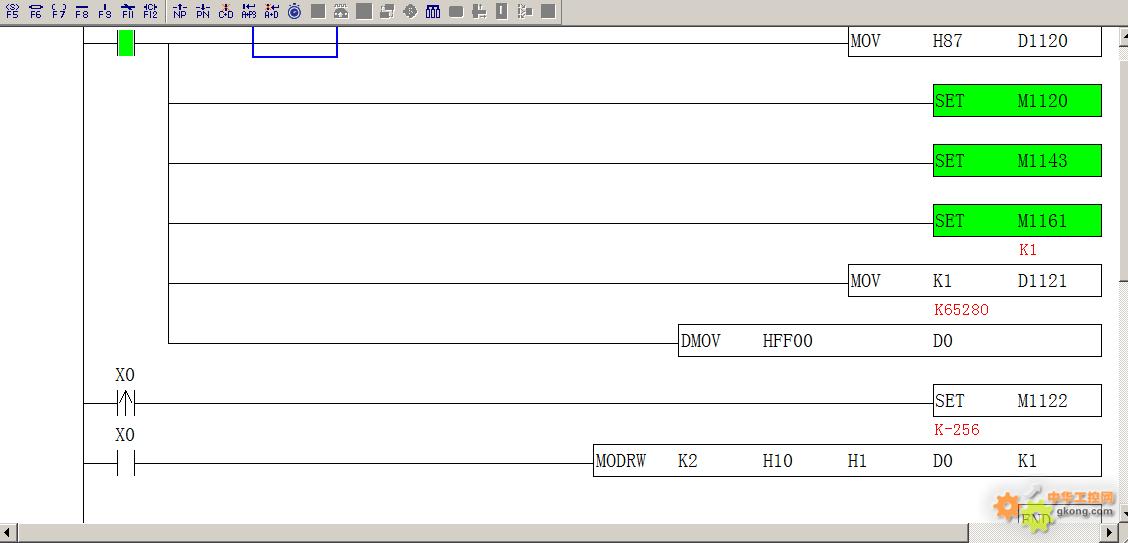Select the green highlighted contact at top
1128x543 pixels.
(x=126, y=43)
